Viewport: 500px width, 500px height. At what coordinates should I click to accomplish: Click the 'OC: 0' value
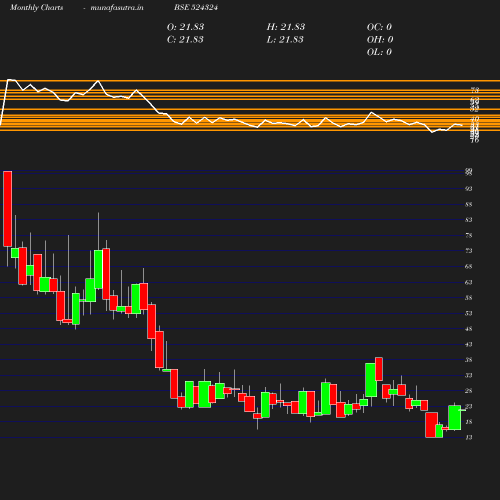coord(379,27)
